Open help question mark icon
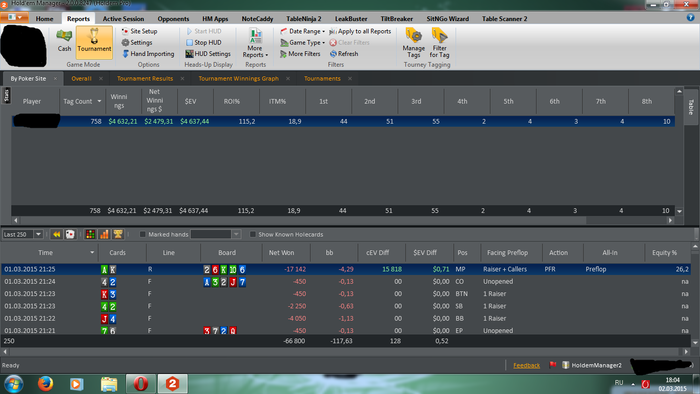The height and width of the screenshot is (394, 700). click(x=691, y=17)
